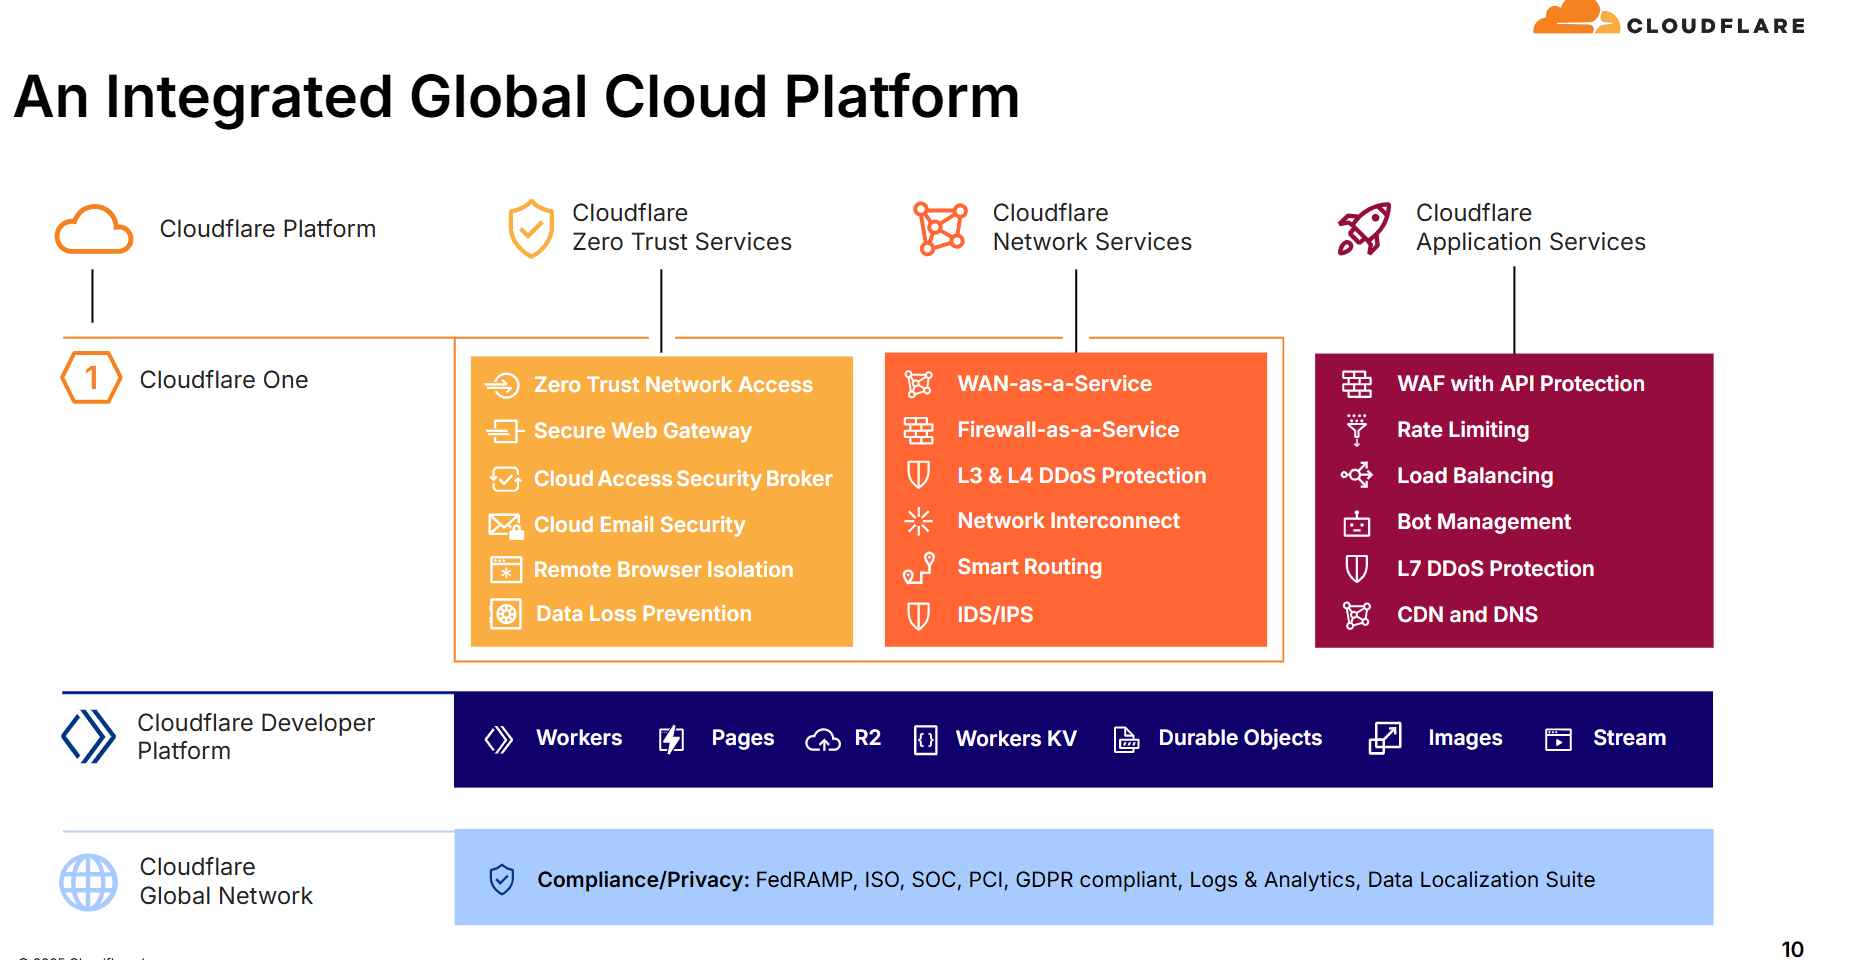The width and height of the screenshot is (1850, 960).
Task: Click the Zero Trust Network Access icon
Action: point(502,385)
